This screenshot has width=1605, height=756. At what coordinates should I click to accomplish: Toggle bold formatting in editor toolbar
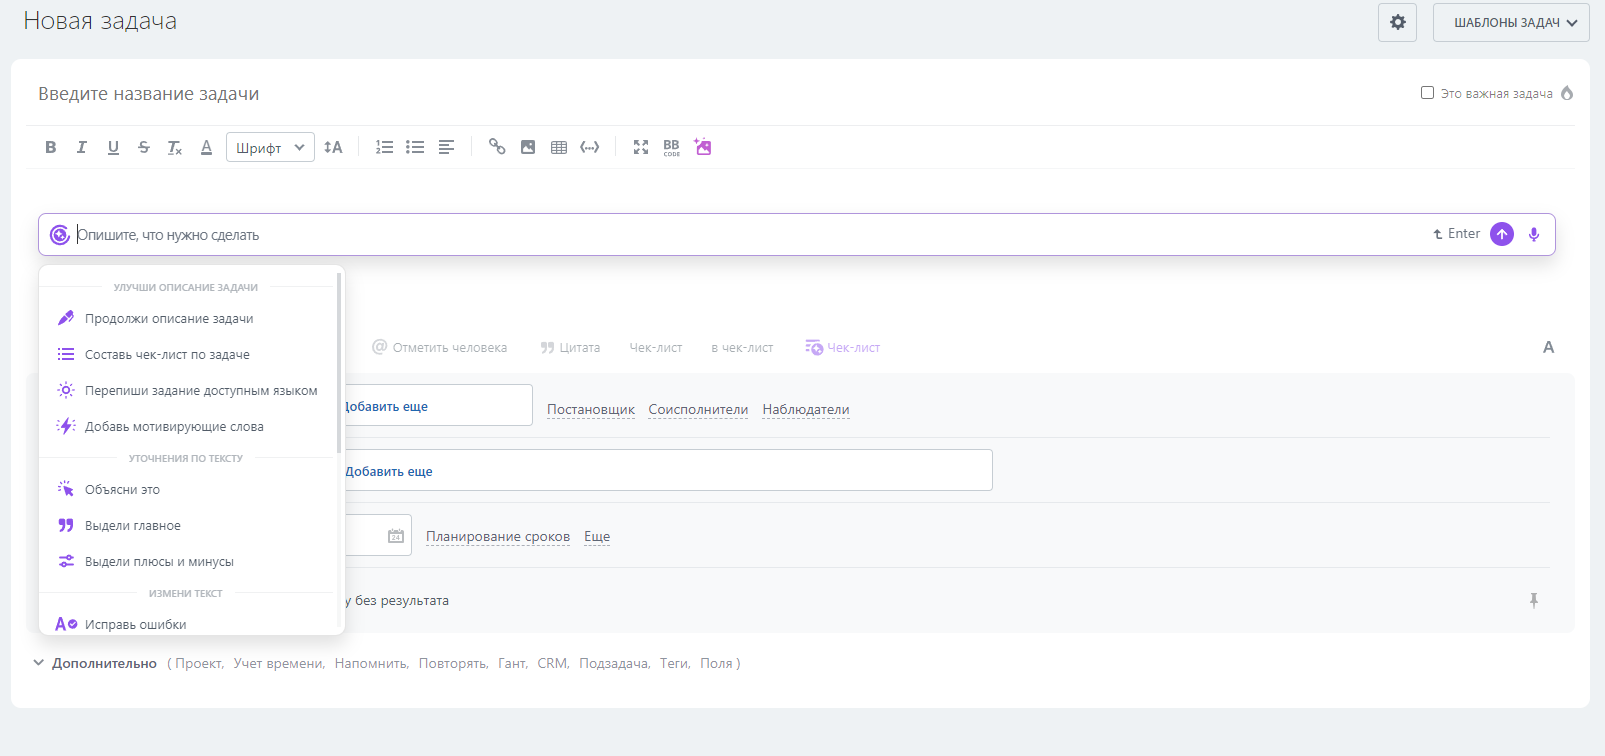click(51, 147)
